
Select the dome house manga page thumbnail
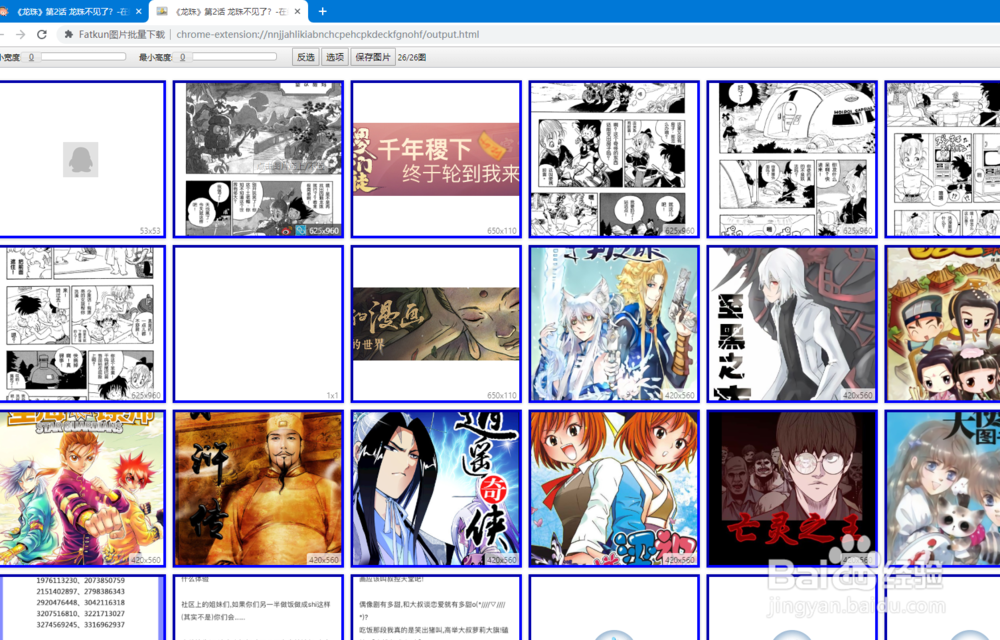792,159
